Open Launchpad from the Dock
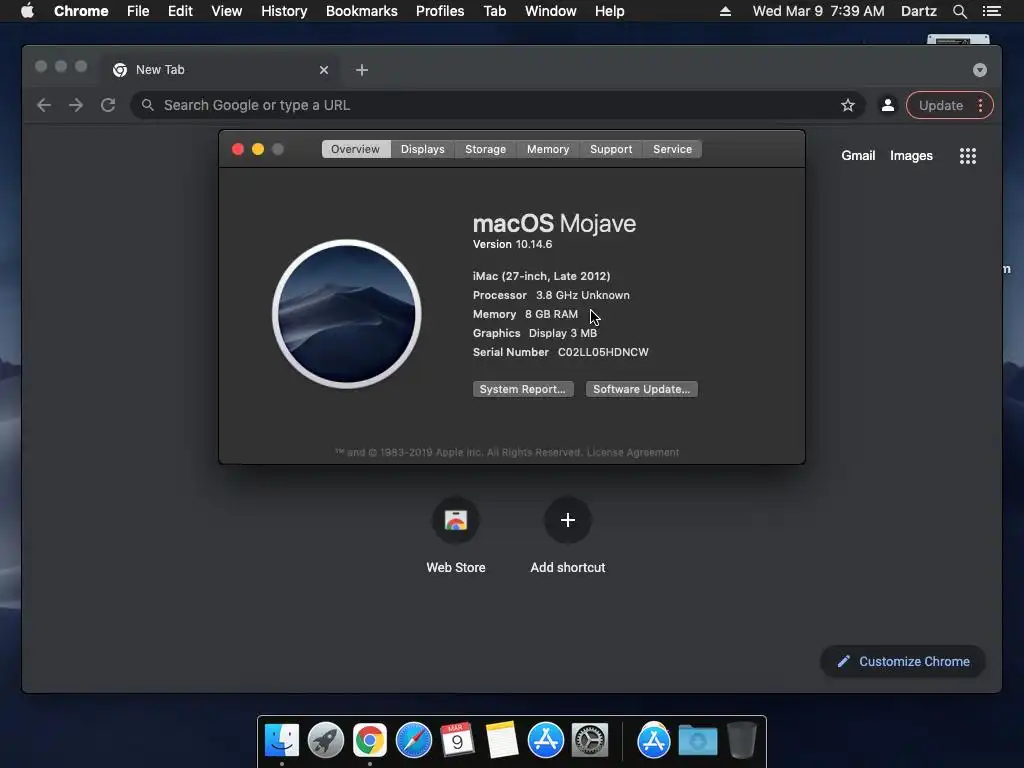The height and width of the screenshot is (768, 1024). (x=326, y=741)
